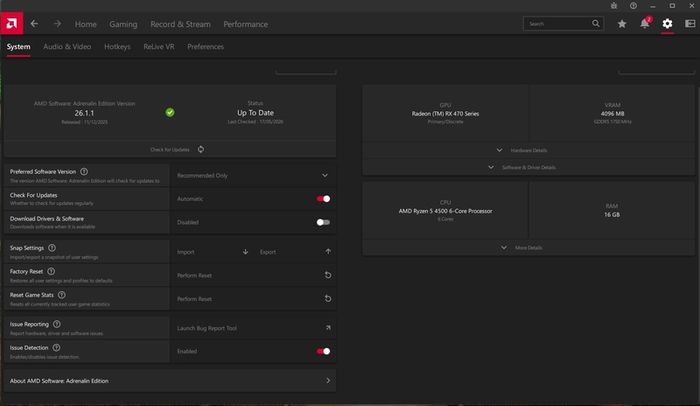Click the Reset Game Stats reset icon
This screenshot has height=406, width=700.
[x=328, y=298]
